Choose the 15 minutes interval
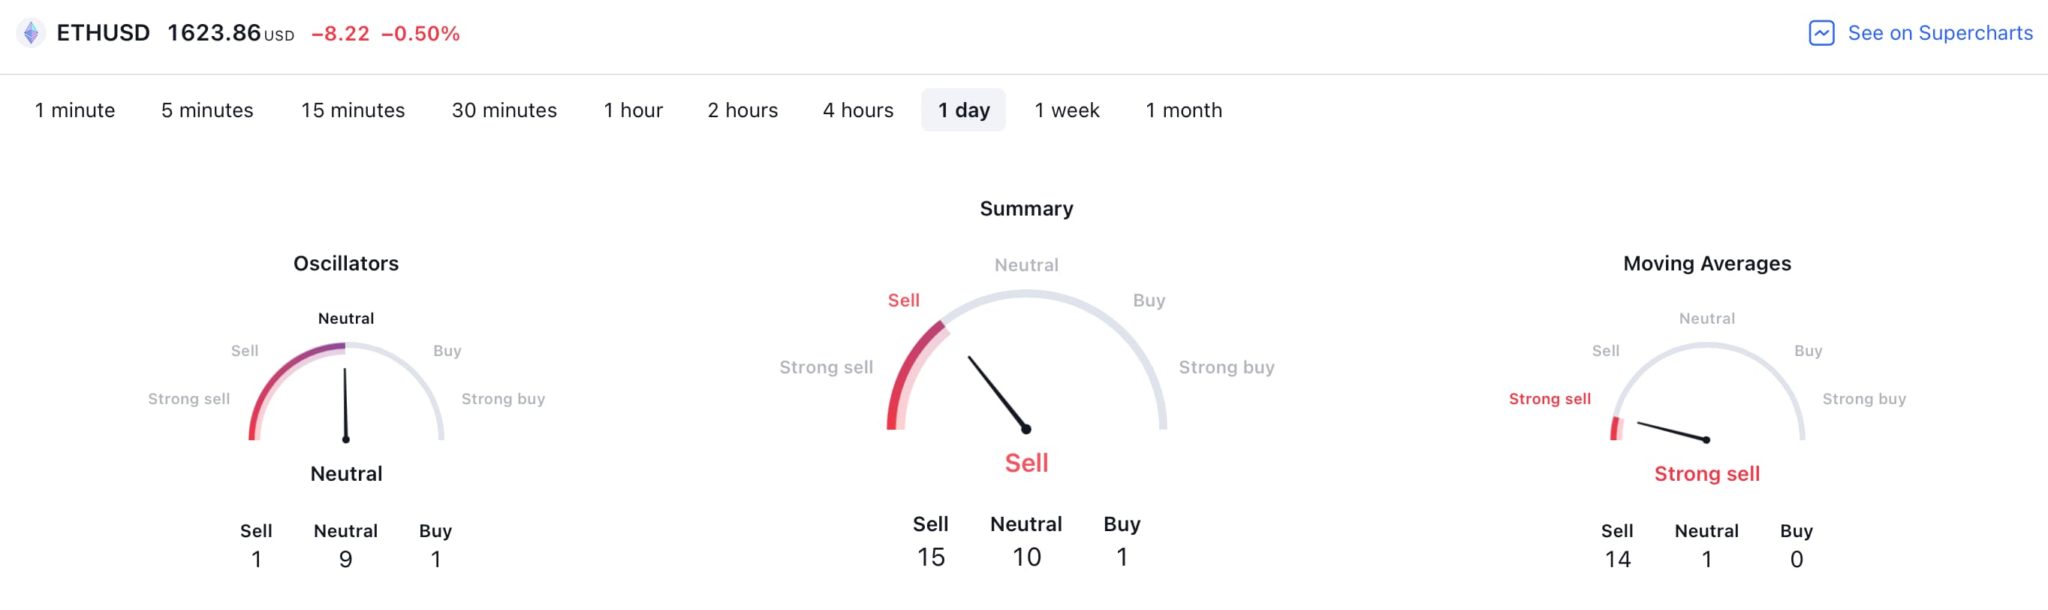This screenshot has height=610, width=2048. click(353, 110)
